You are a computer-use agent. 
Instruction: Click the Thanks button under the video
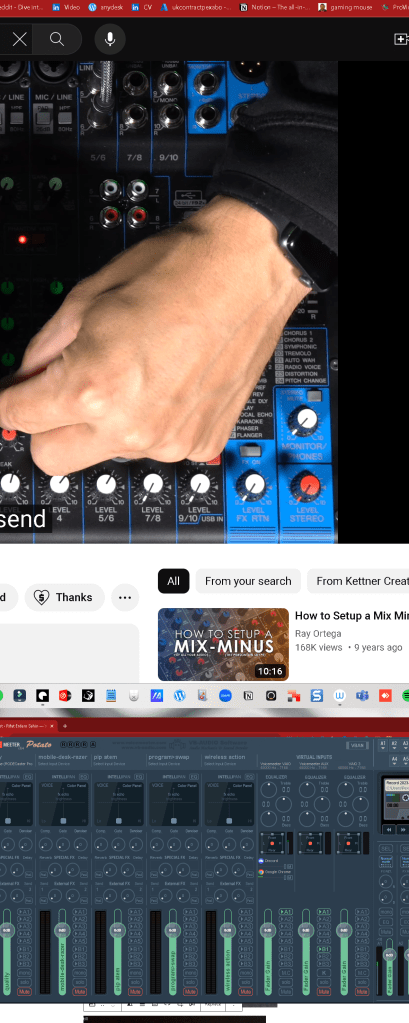[x=65, y=597]
